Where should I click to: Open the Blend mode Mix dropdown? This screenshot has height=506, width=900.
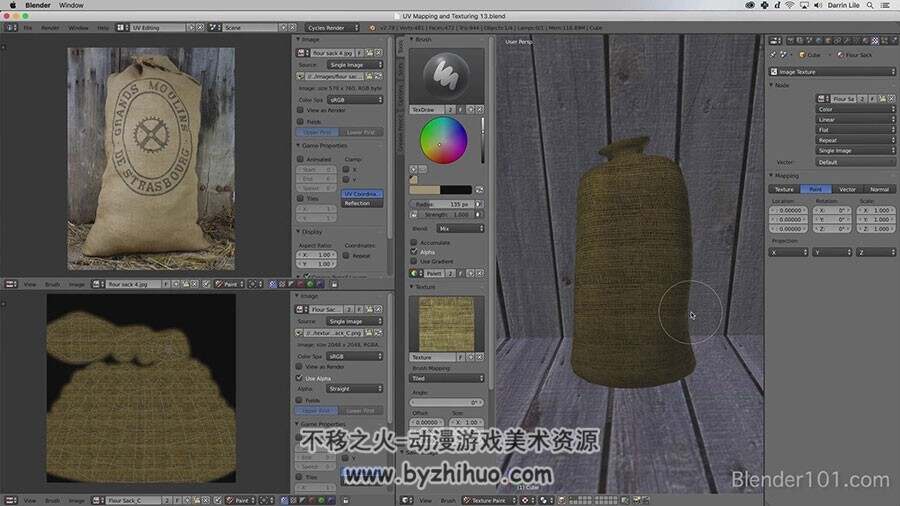coord(460,228)
